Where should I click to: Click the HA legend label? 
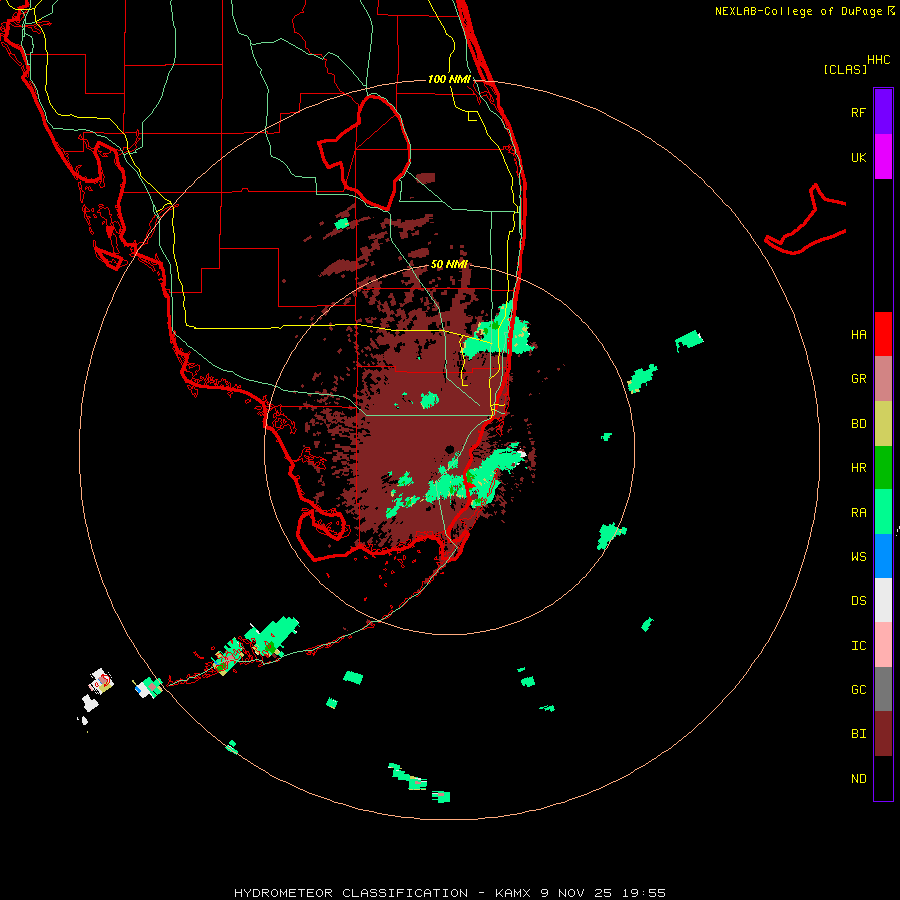click(x=858, y=335)
